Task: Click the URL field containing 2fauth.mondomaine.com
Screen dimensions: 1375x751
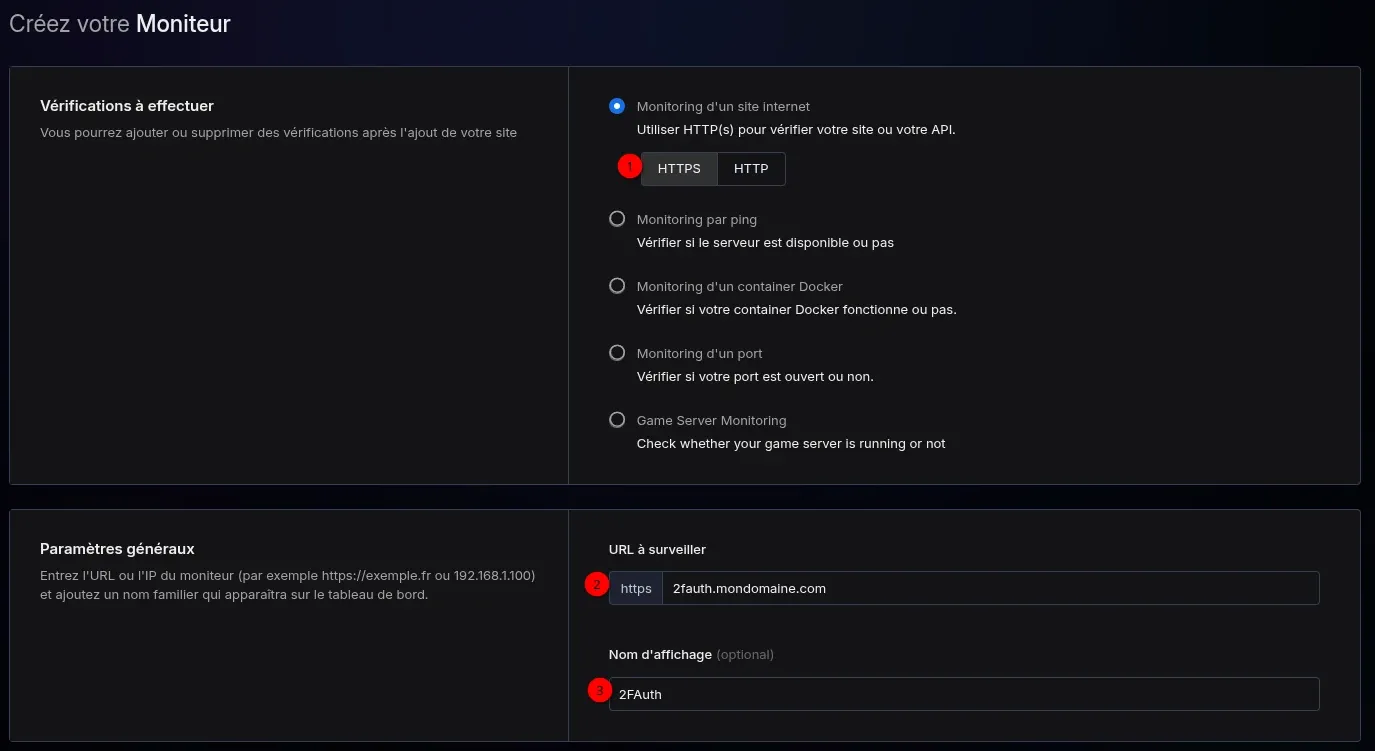Action: pos(990,588)
